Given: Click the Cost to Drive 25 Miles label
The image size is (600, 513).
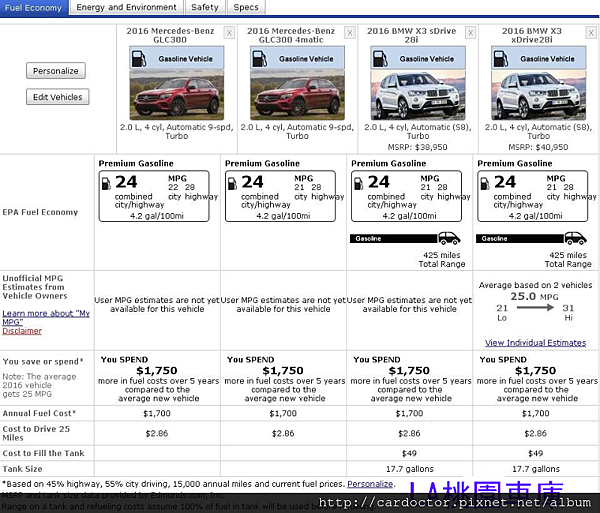Looking at the screenshot, I should click(36, 433).
